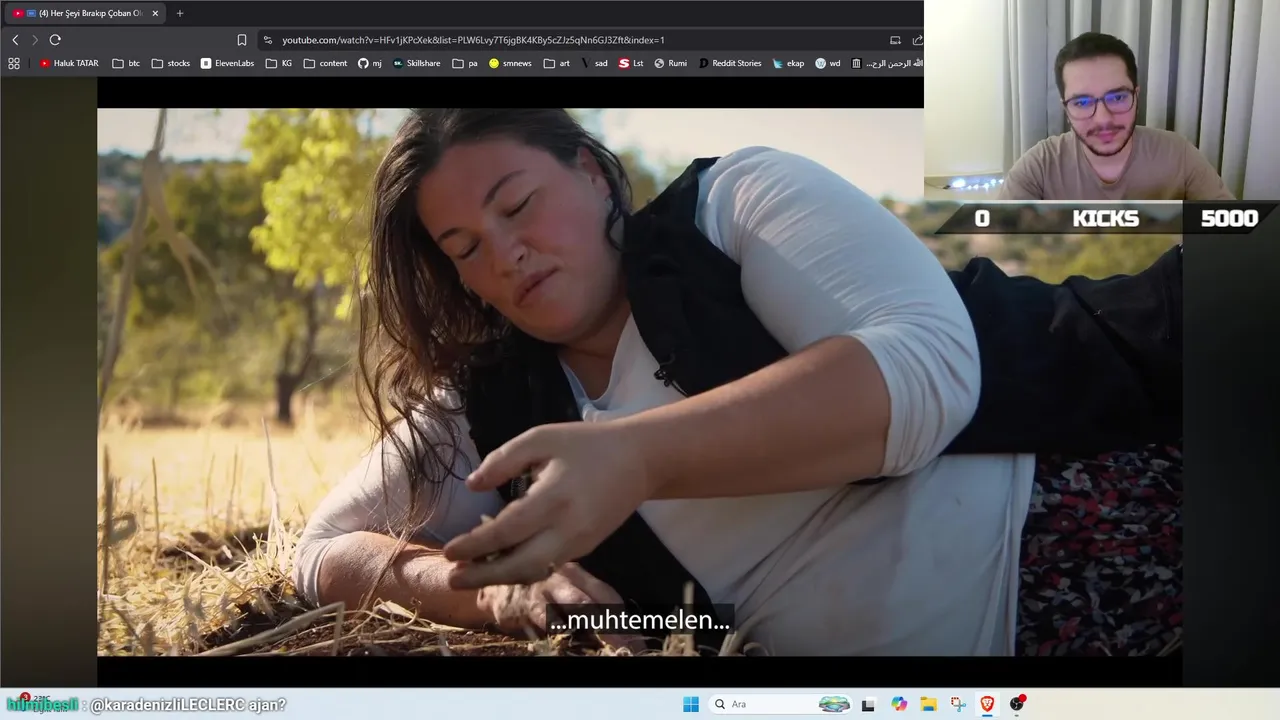This screenshot has height=720, width=1280.
Task: Click the share icon in address bar
Action: click(917, 40)
